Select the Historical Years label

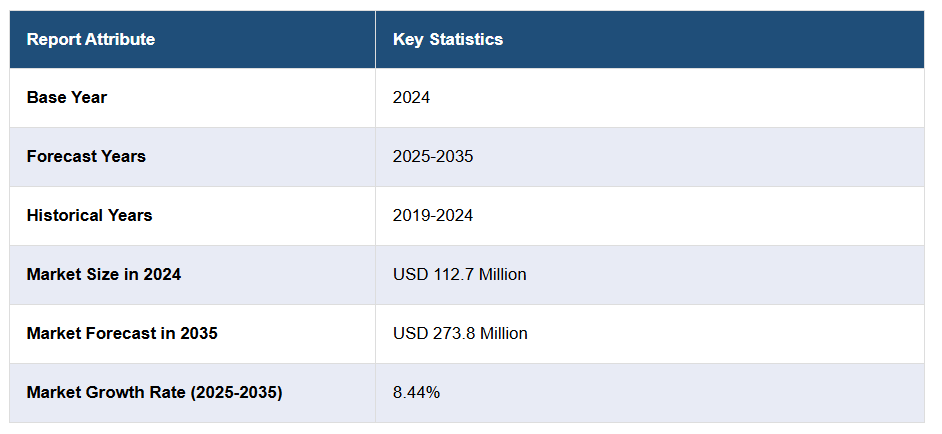(89, 216)
